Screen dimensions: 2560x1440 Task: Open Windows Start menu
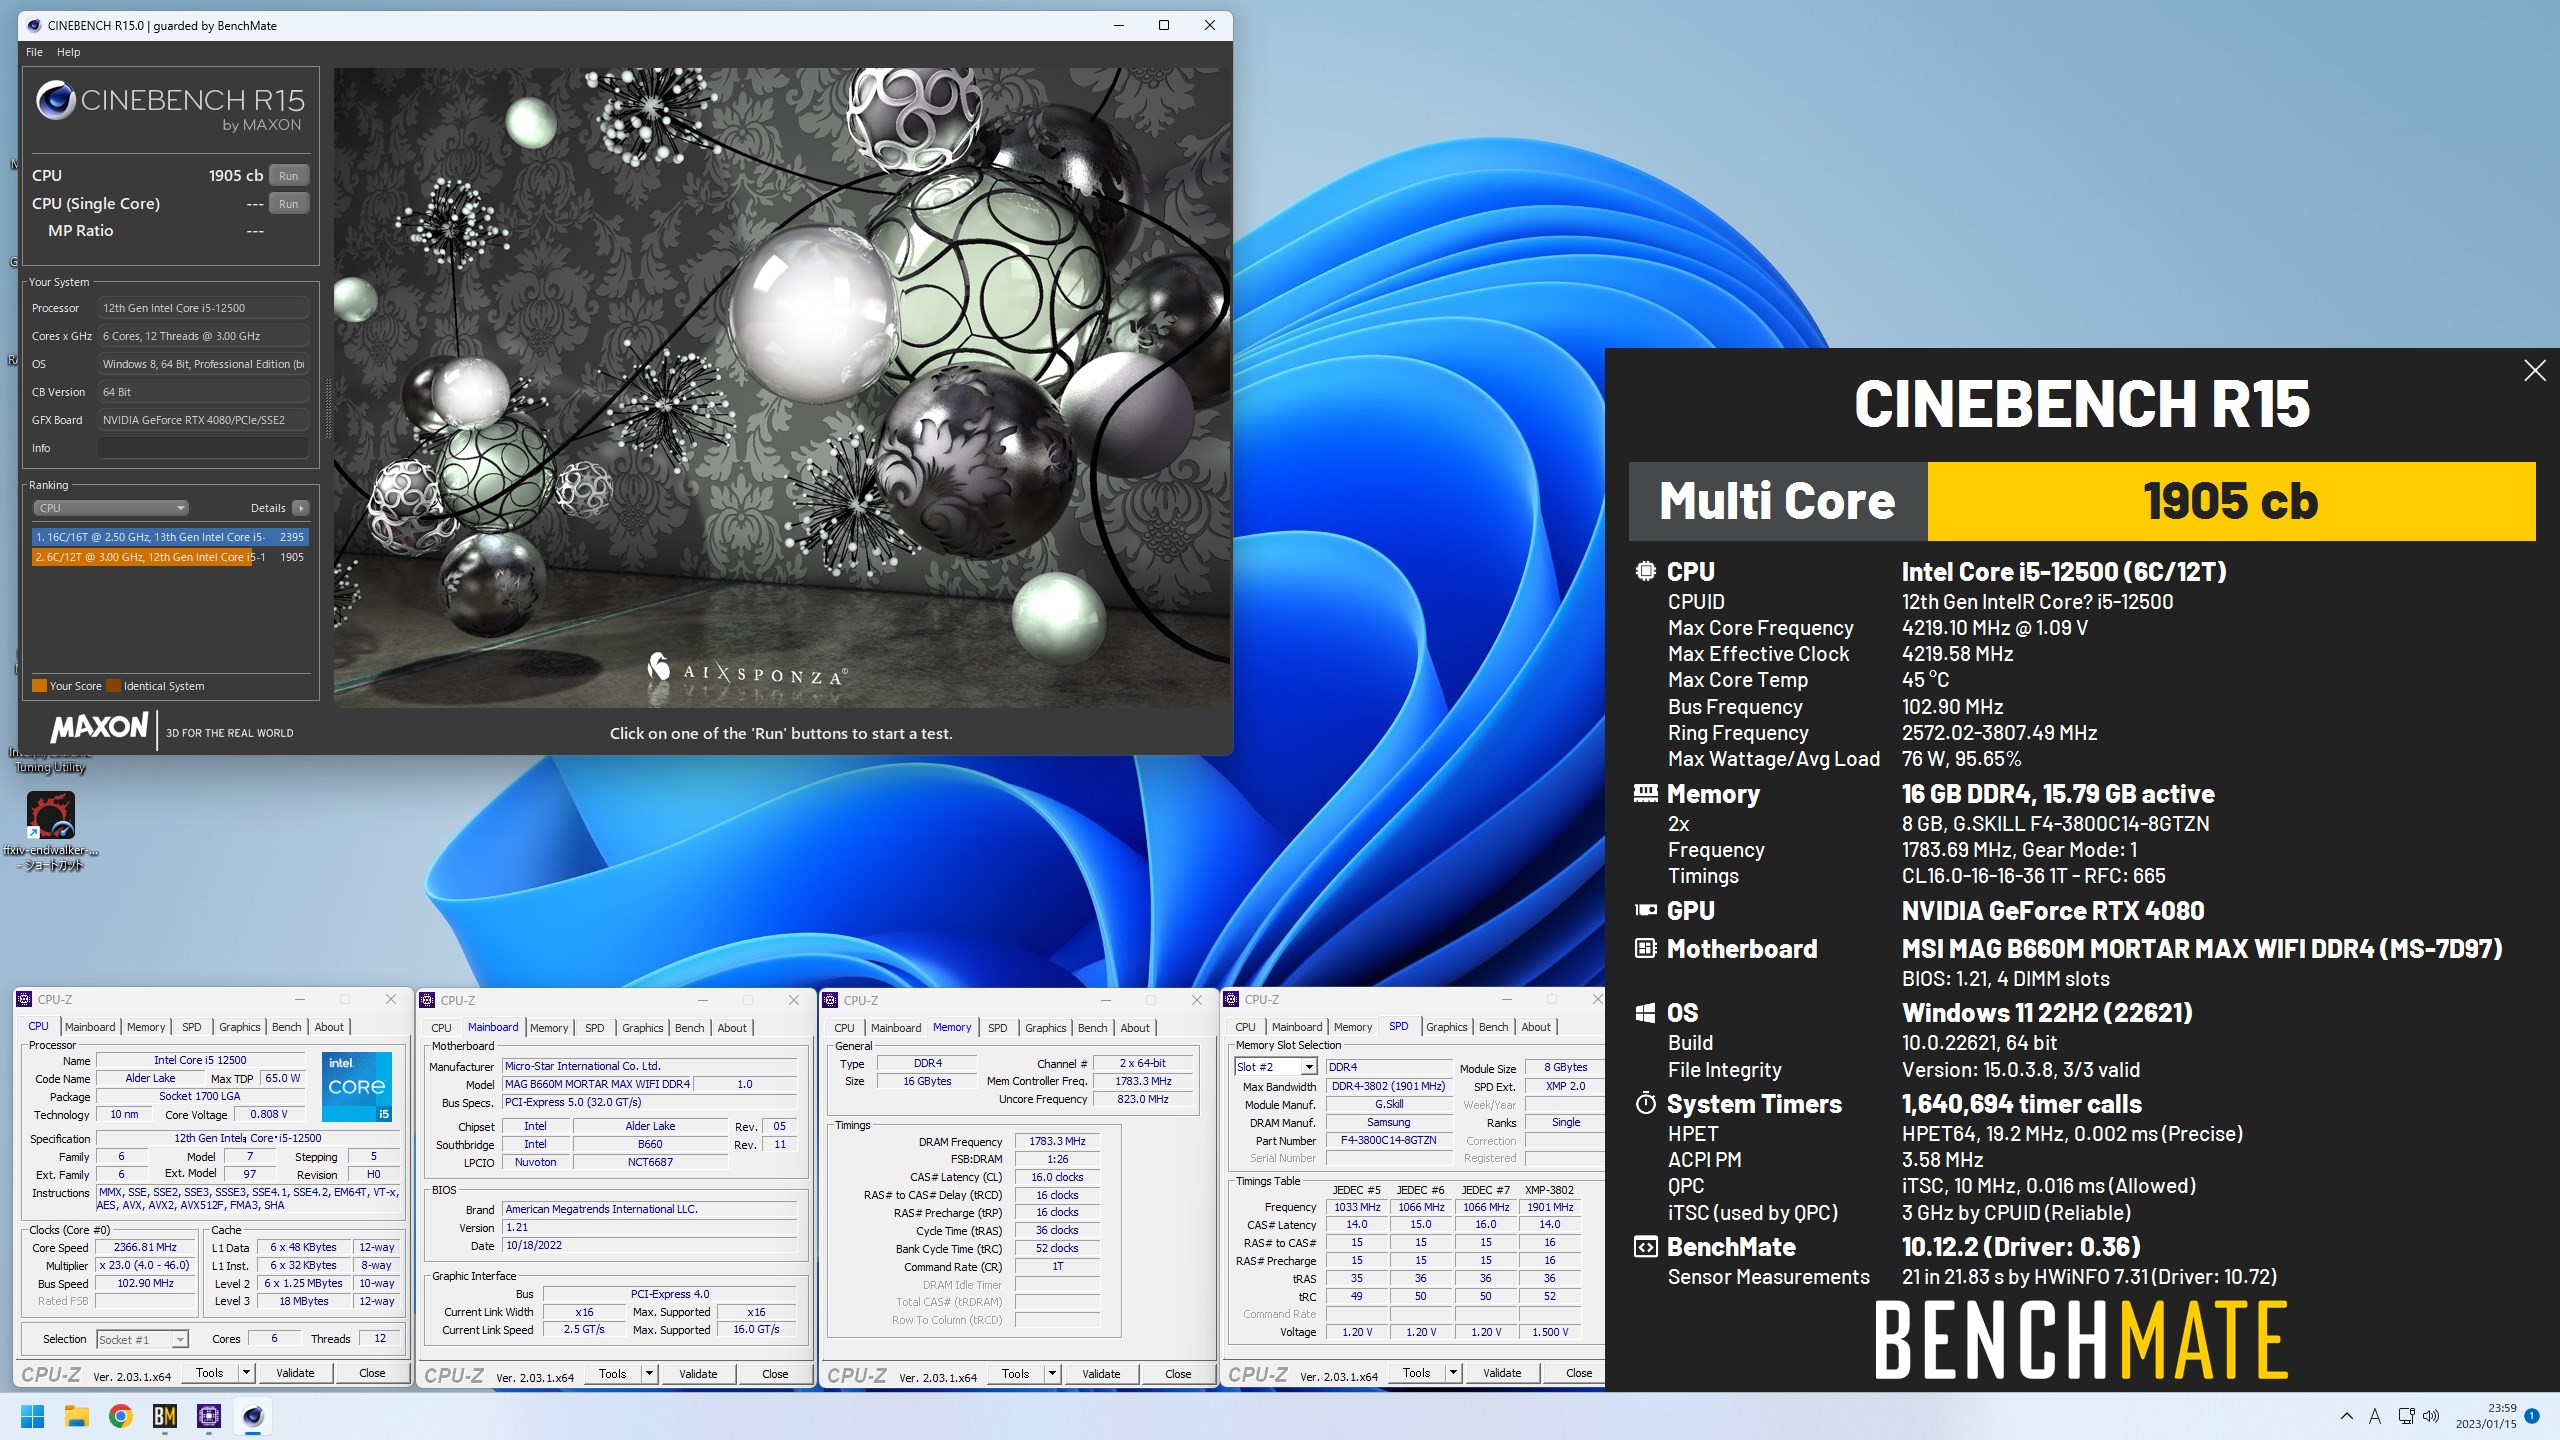(32, 1416)
